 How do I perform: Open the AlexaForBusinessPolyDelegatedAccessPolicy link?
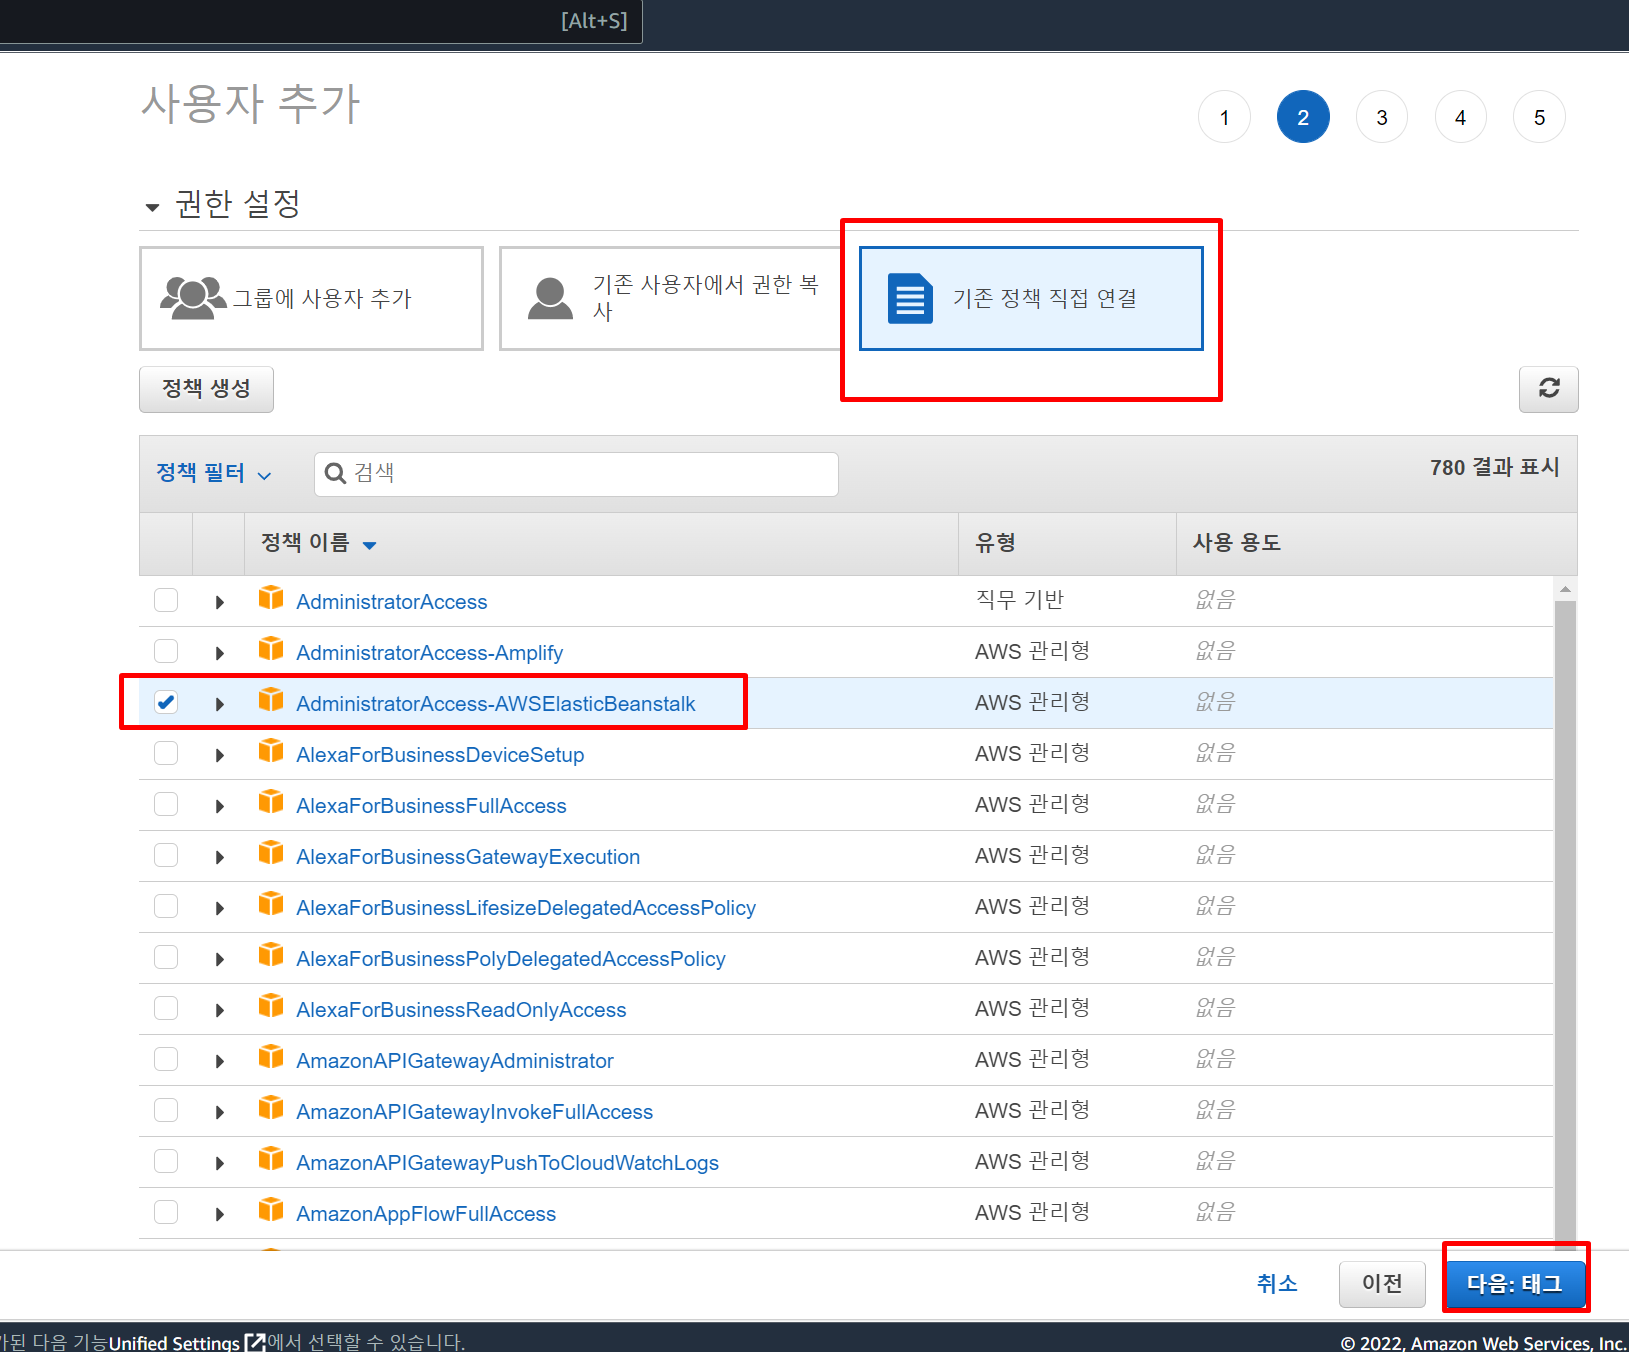pyautogui.click(x=510, y=958)
